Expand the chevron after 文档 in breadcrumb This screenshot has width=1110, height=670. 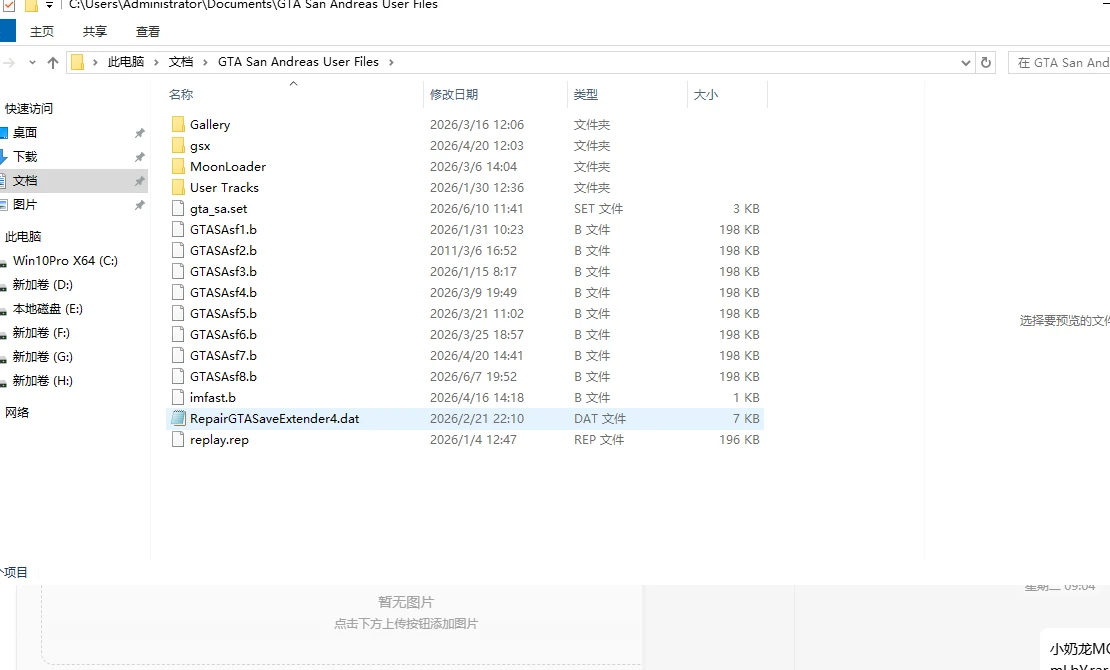(x=205, y=62)
